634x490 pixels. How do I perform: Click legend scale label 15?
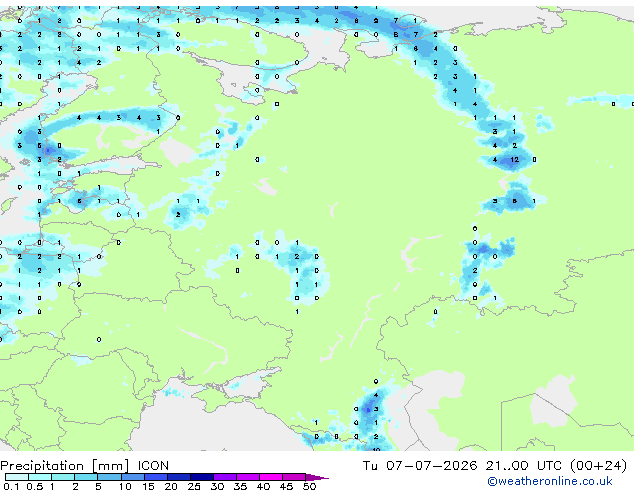click(x=148, y=486)
